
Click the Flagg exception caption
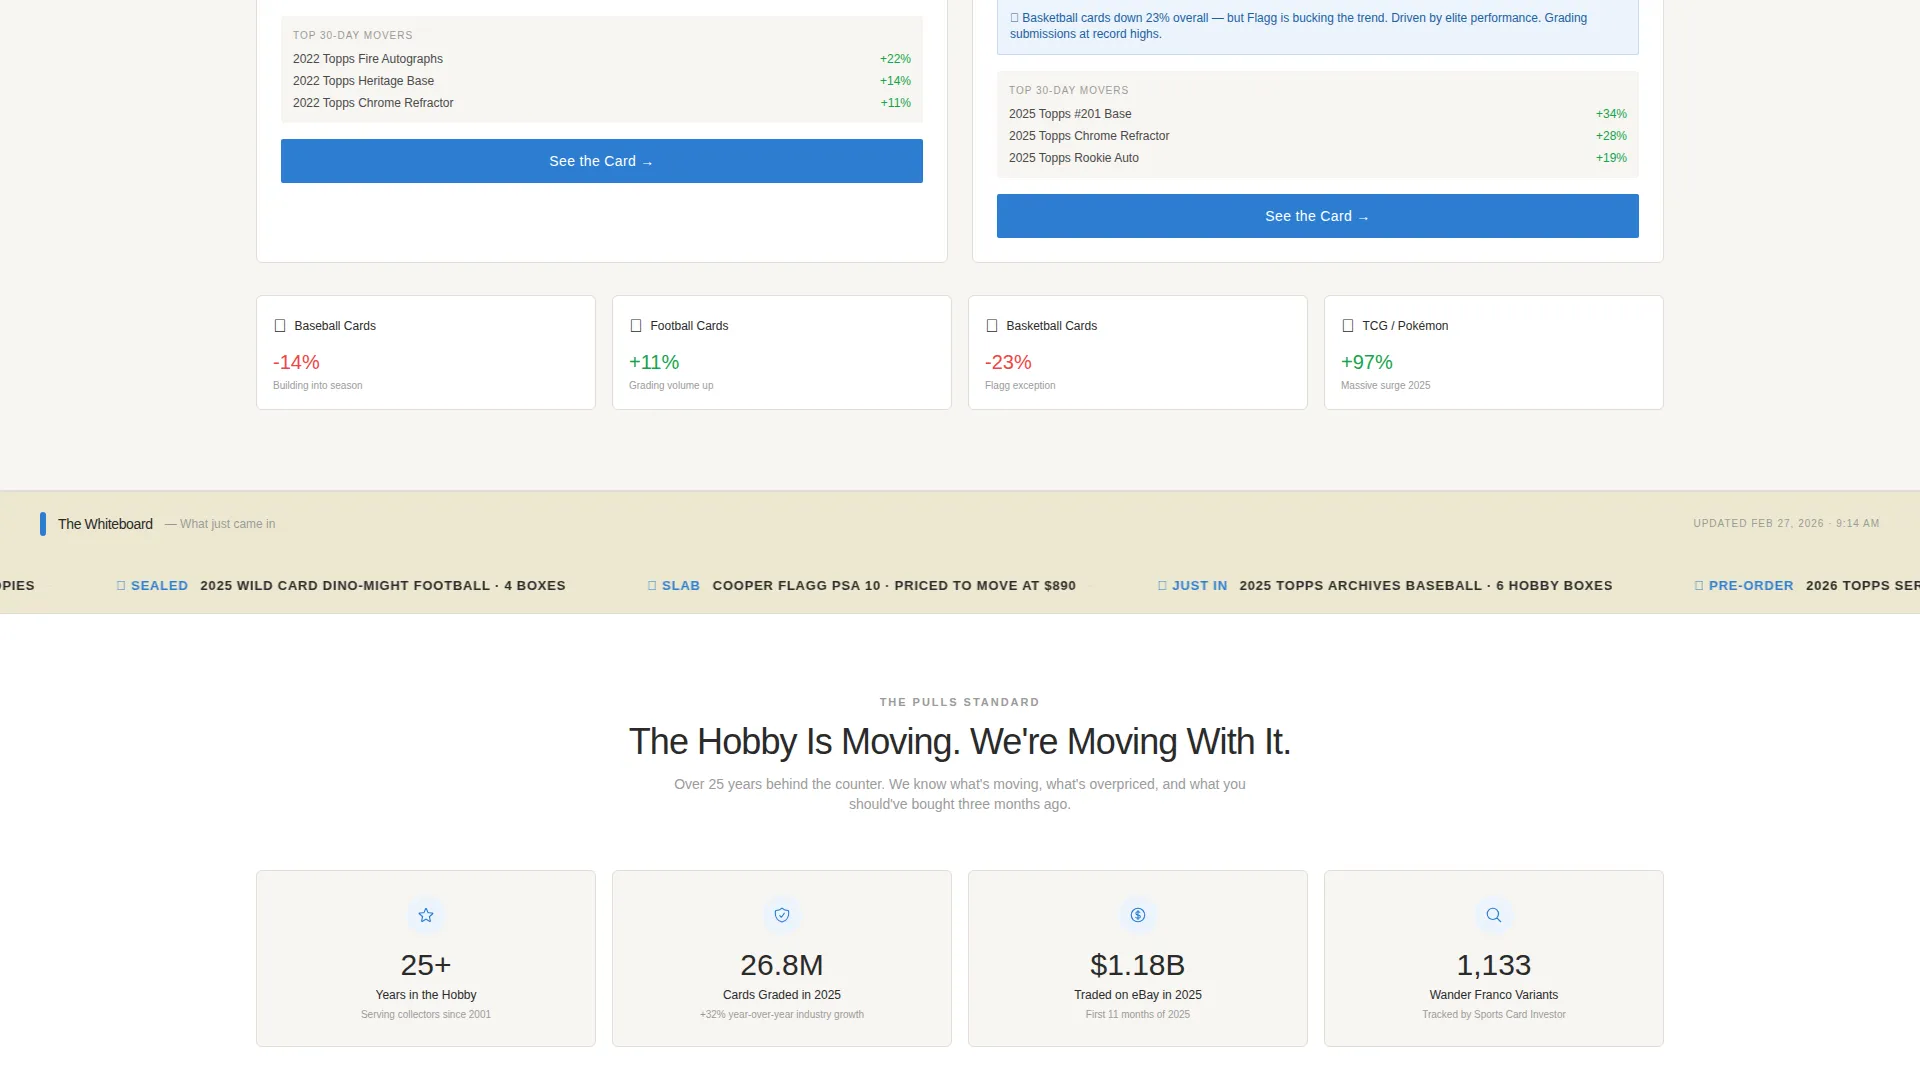(1020, 385)
